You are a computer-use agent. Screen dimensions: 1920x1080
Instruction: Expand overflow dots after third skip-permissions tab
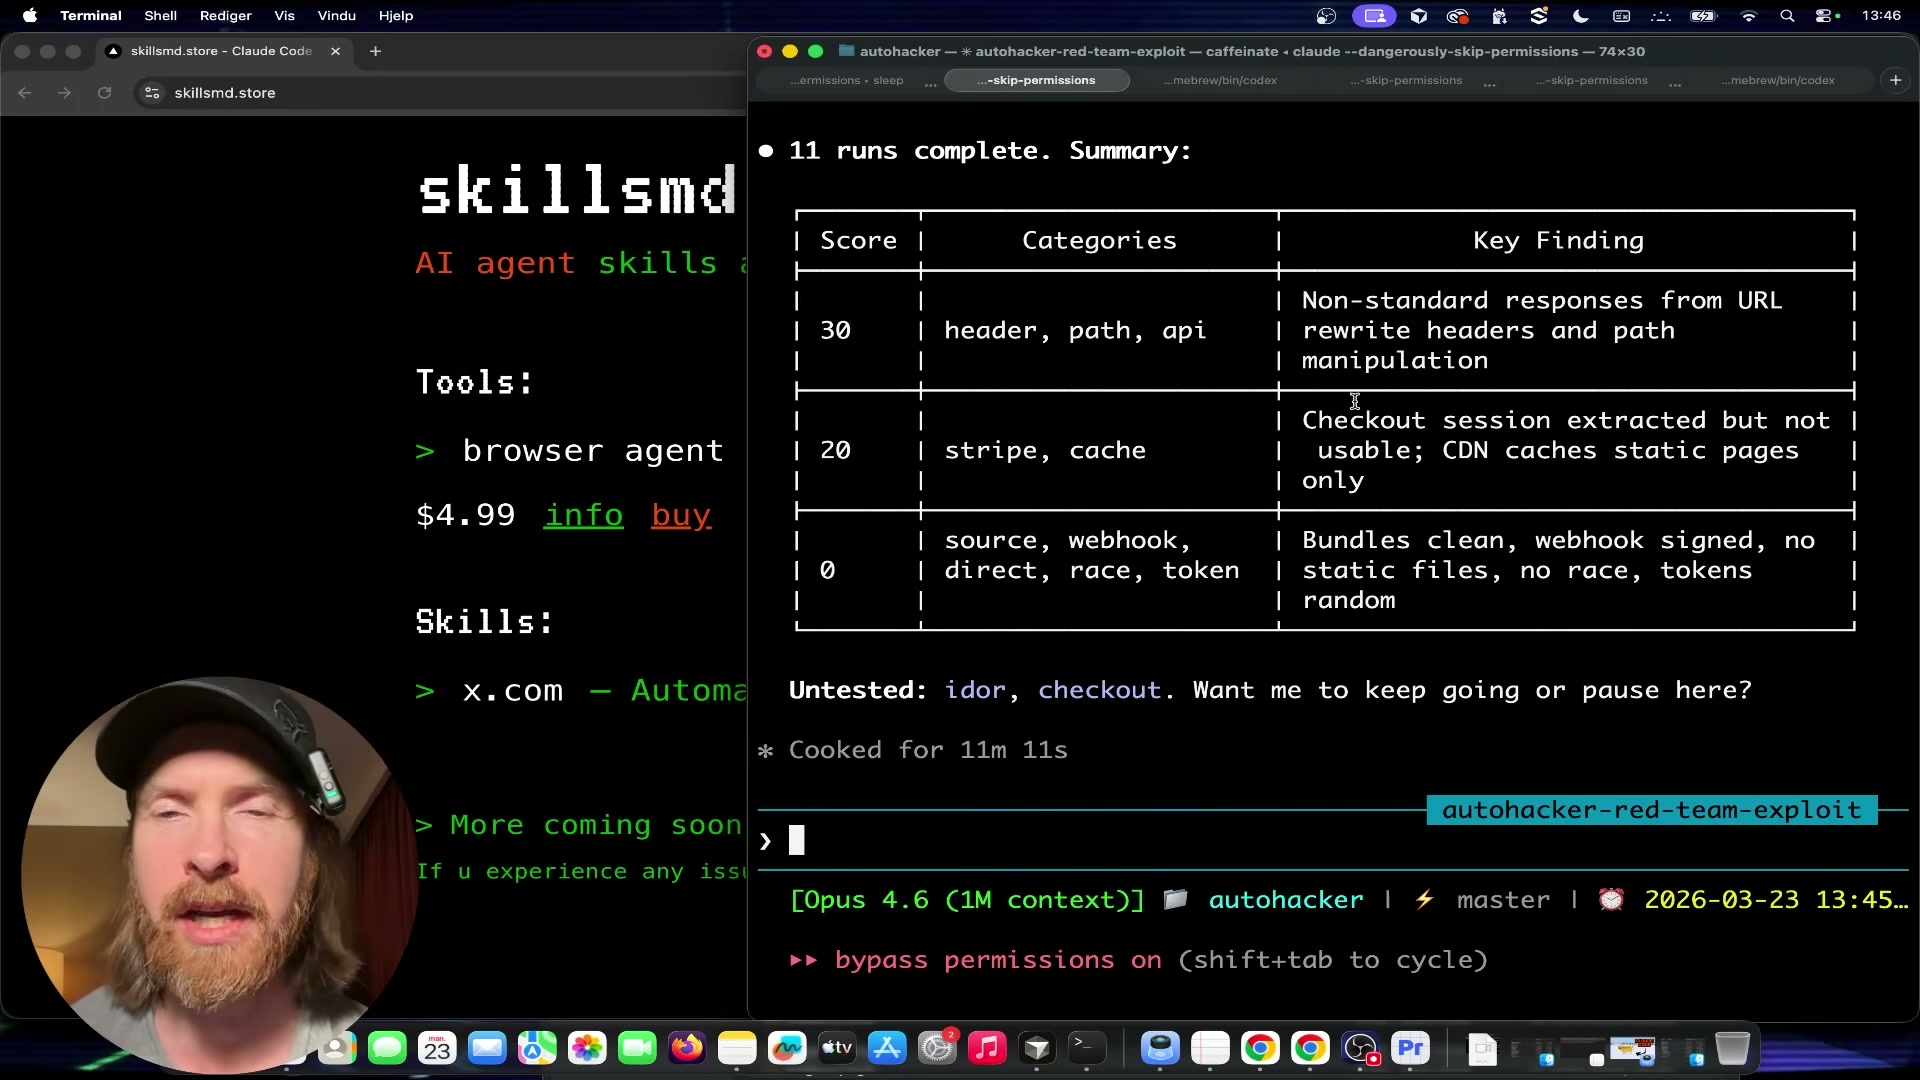(x=1675, y=82)
